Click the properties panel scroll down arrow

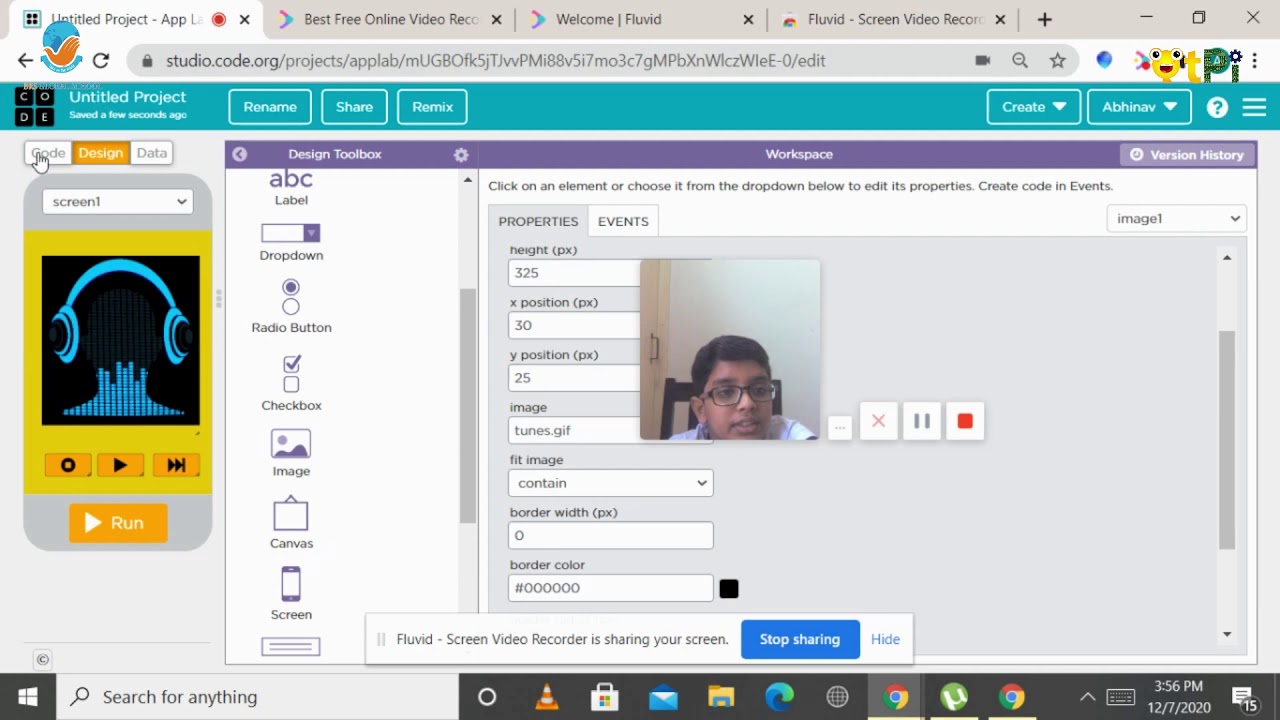[1227, 634]
